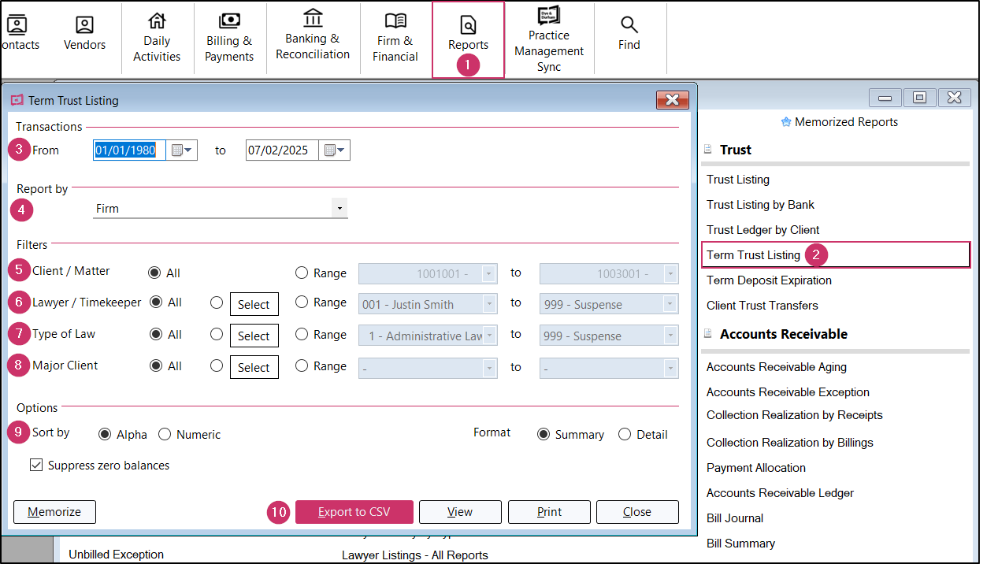Screen dimensions: 981x564
Task: Open Client range start 1001001 dropdown
Action: tap(489, 274)
